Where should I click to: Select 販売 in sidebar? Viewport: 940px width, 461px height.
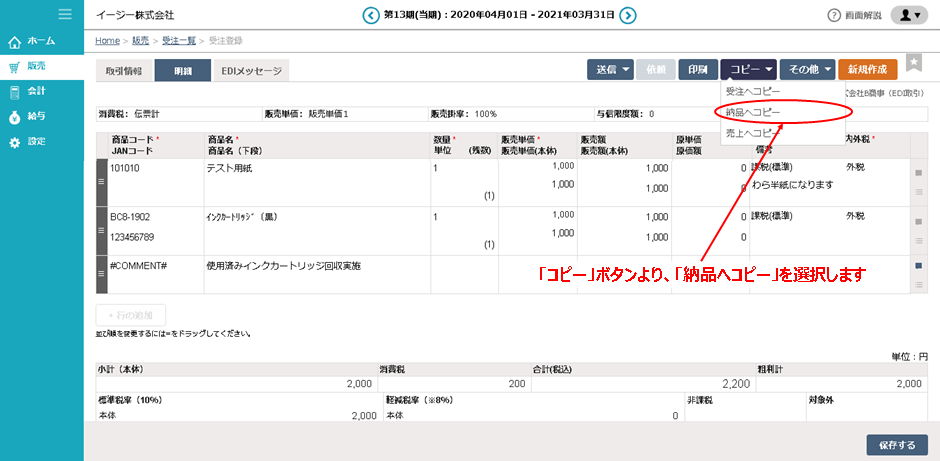(42, 67)
